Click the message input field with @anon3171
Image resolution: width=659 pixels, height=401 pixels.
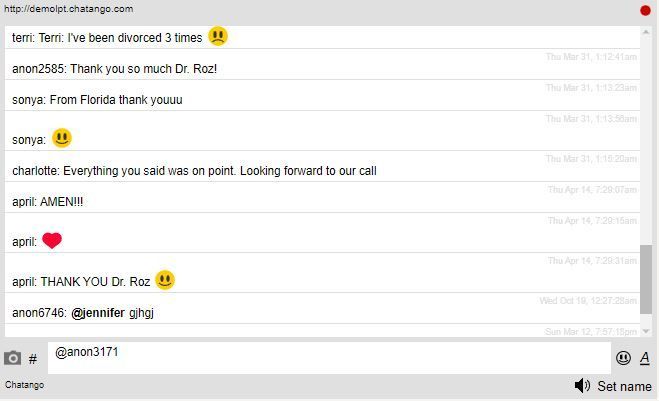click(329, 358)
